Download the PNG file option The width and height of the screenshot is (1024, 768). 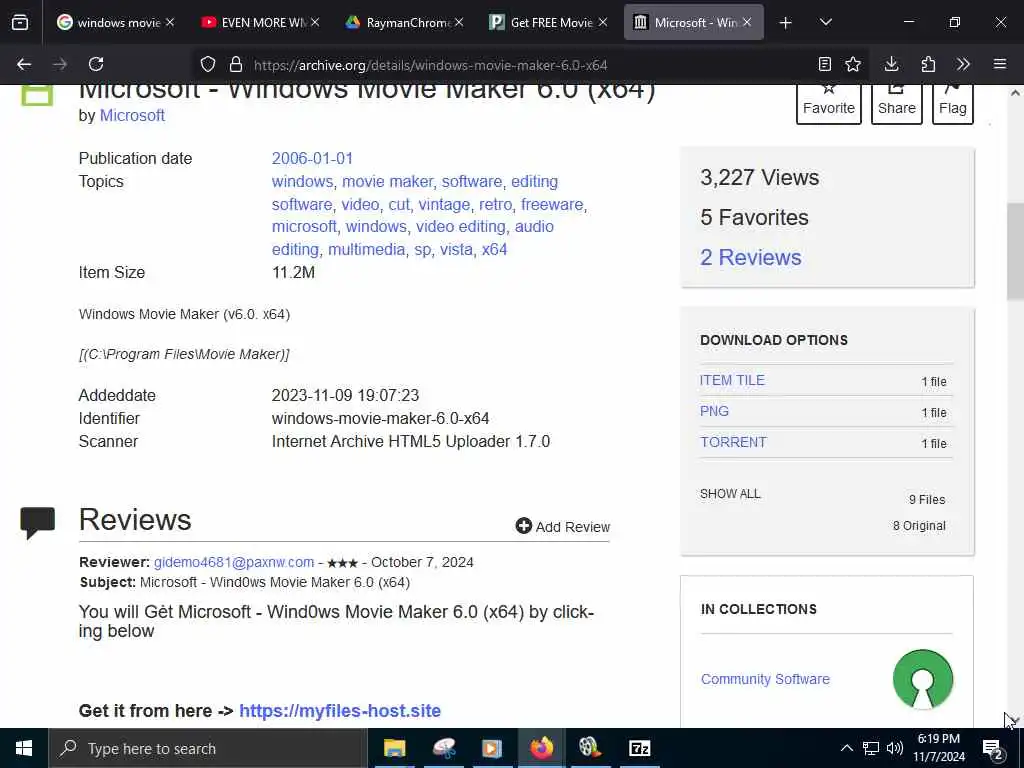point(714,411)
